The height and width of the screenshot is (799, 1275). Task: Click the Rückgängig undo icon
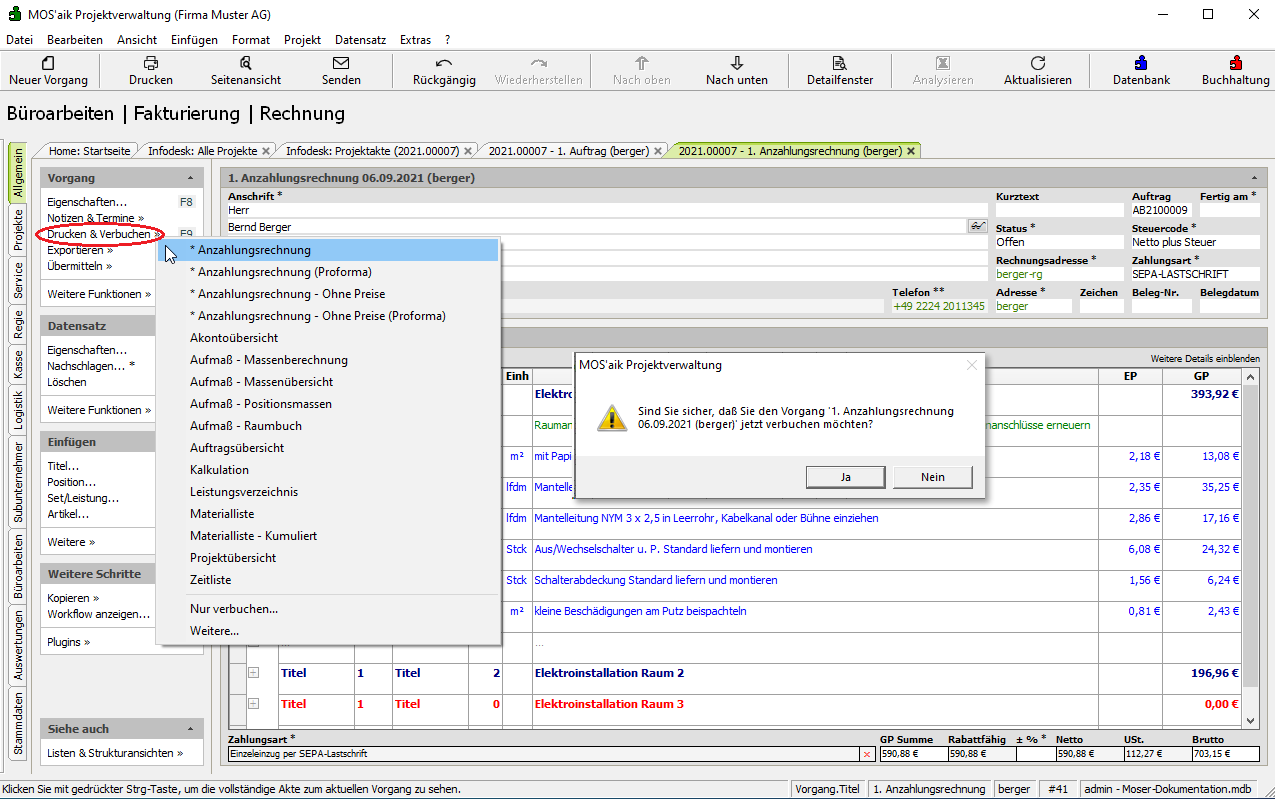pos(444,63)
